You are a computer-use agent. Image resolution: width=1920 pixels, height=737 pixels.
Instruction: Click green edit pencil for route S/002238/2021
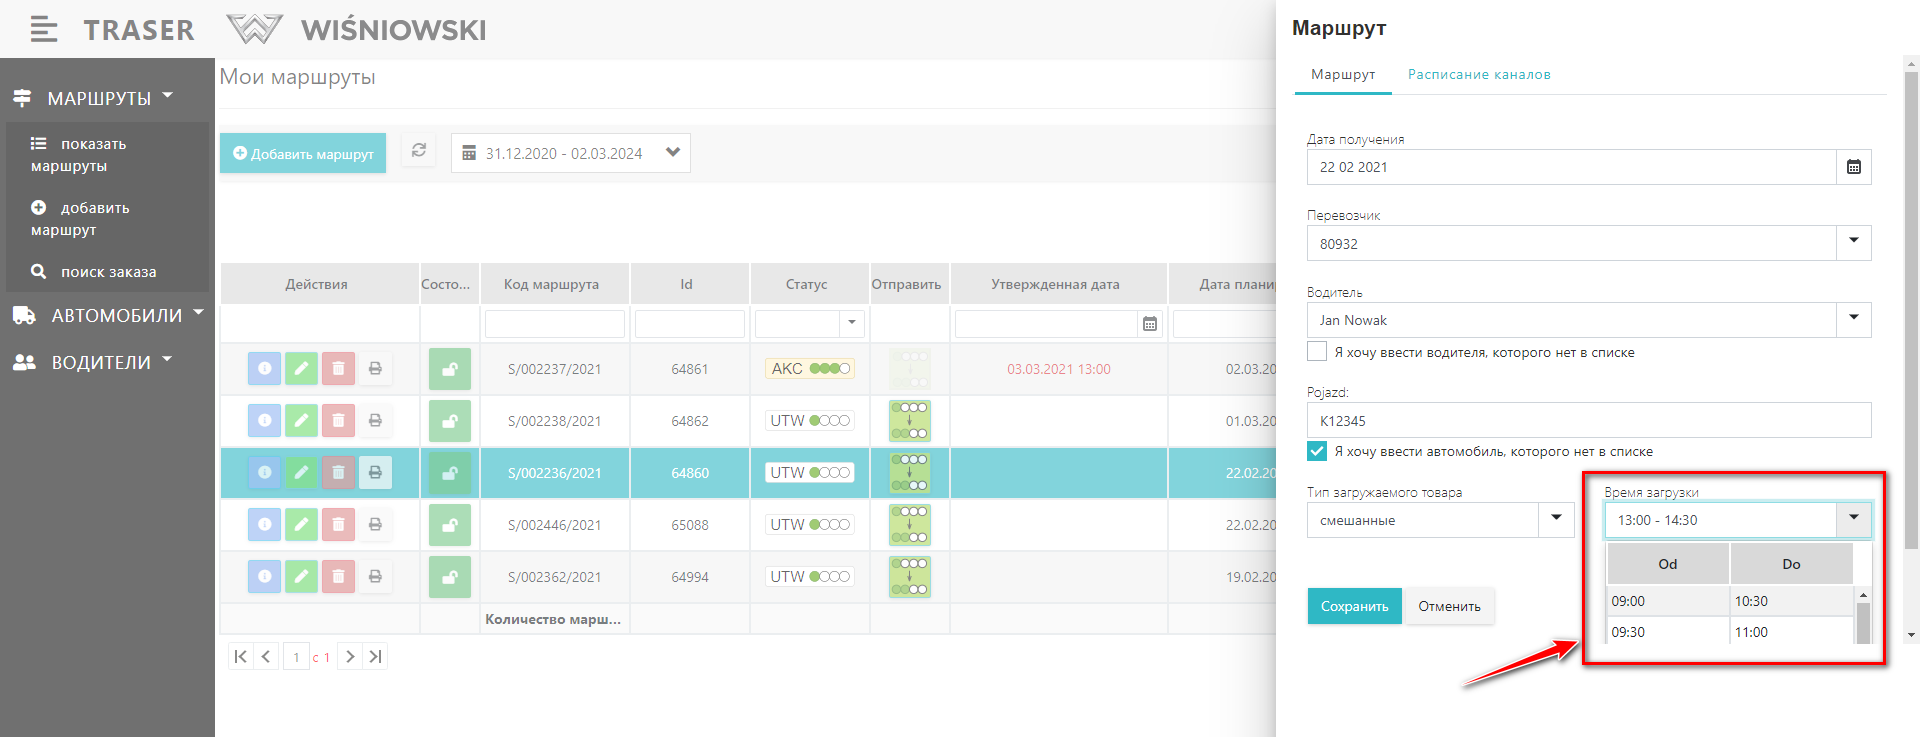pos(301,421)
